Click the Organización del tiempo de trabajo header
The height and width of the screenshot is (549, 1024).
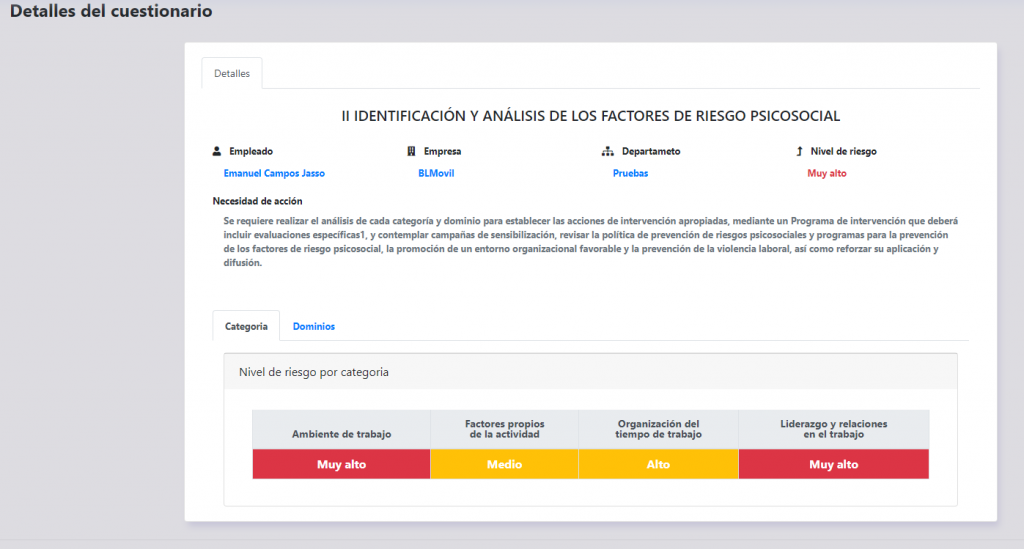[x=658, y=429]
